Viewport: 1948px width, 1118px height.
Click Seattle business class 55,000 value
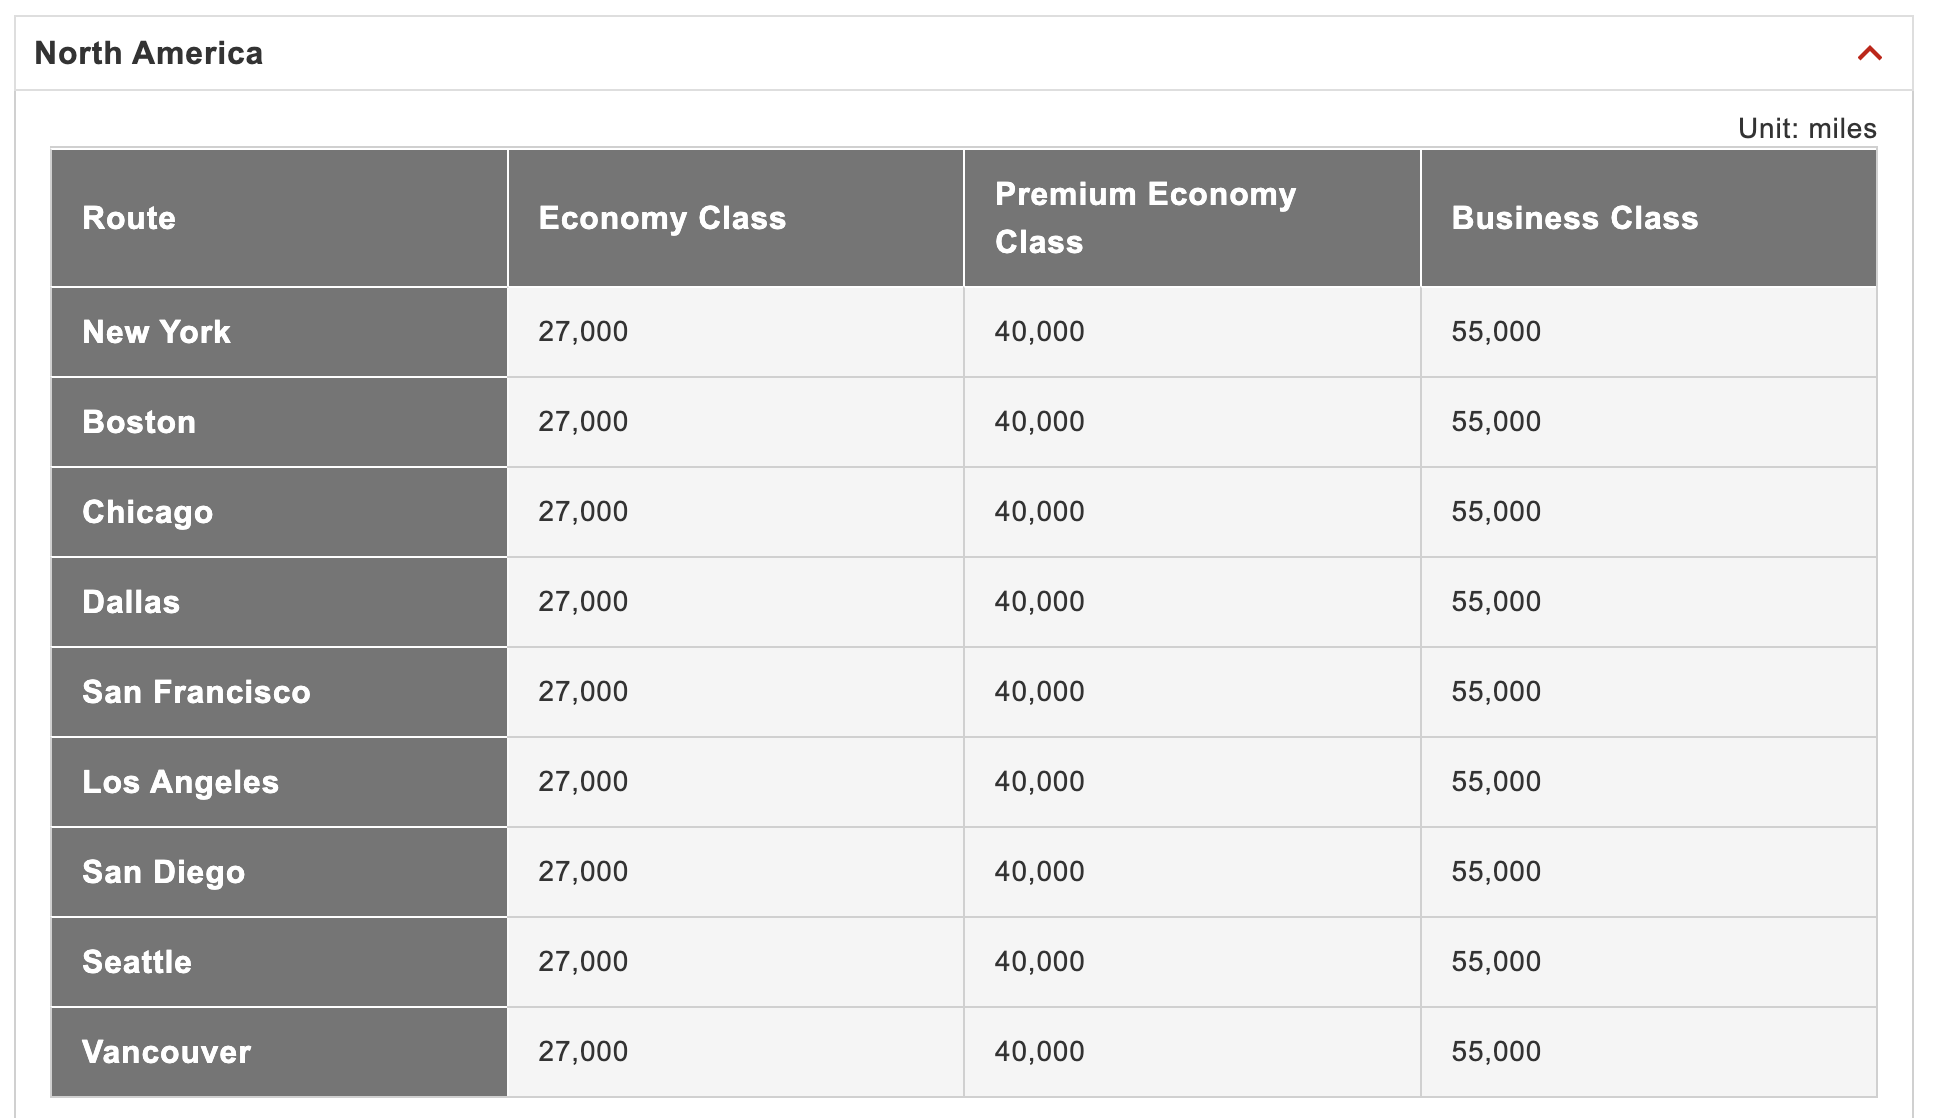click(x=1496, y=962)
